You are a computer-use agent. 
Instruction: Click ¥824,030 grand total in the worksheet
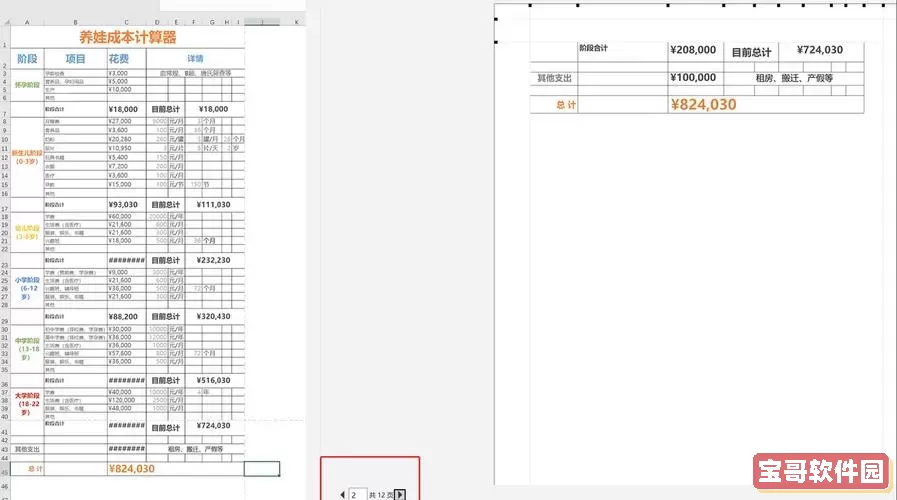pyautogui.click(x=132, y=469)
